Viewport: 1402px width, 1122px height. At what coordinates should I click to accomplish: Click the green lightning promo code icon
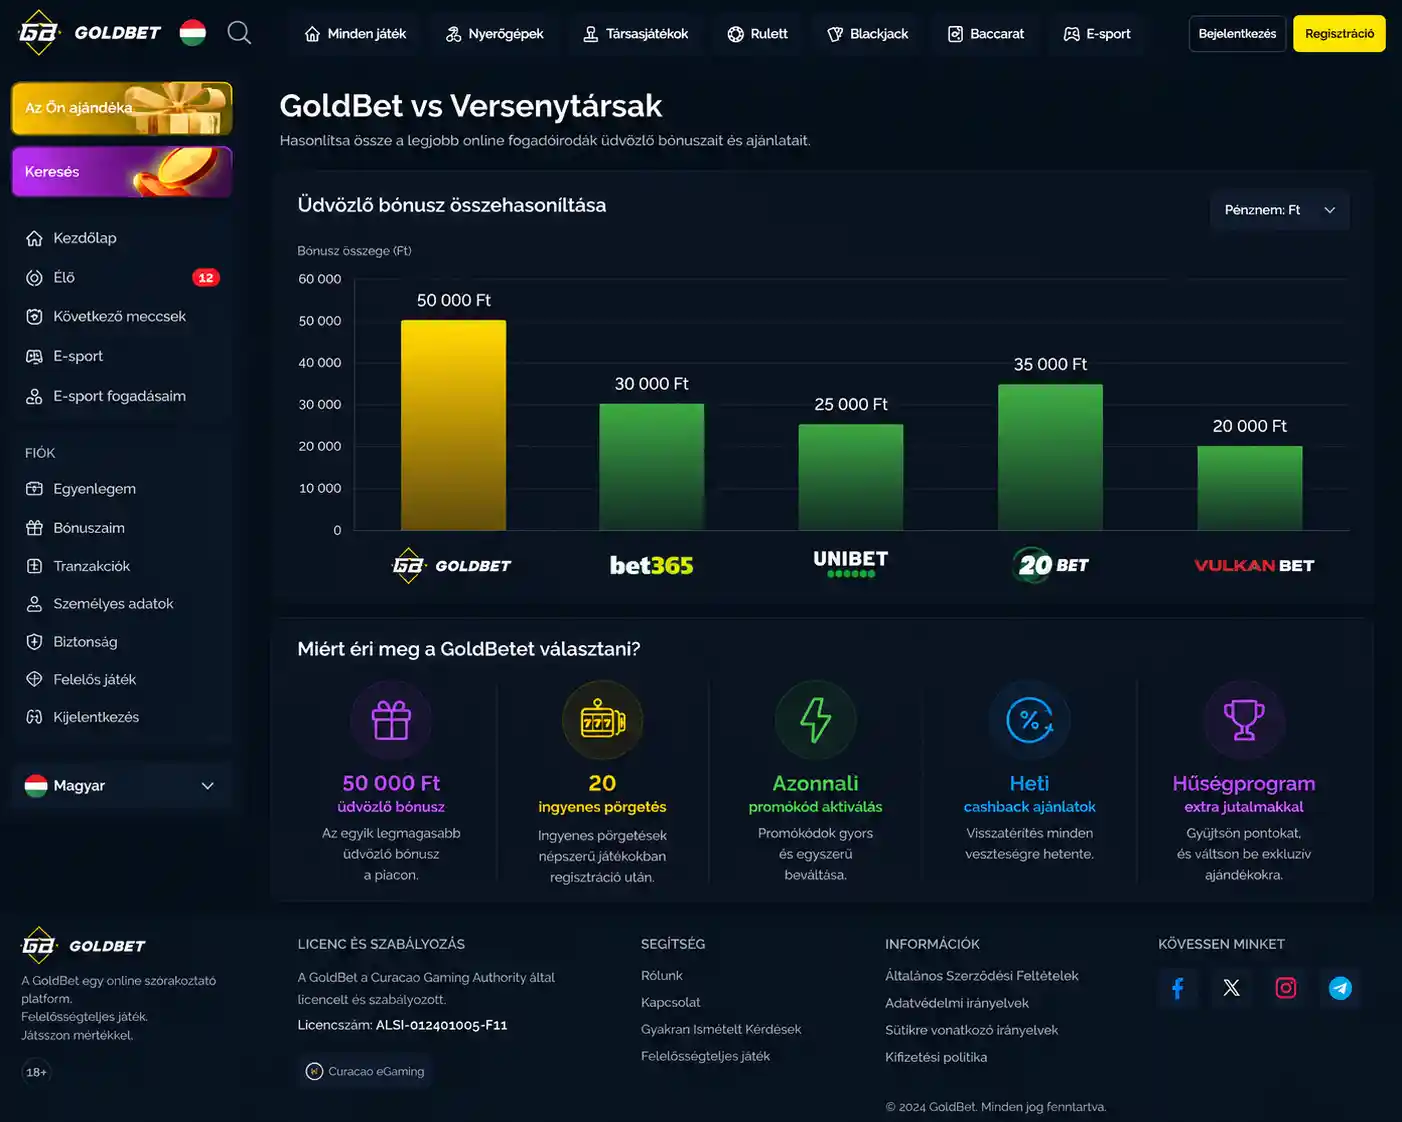coord(816,720)
